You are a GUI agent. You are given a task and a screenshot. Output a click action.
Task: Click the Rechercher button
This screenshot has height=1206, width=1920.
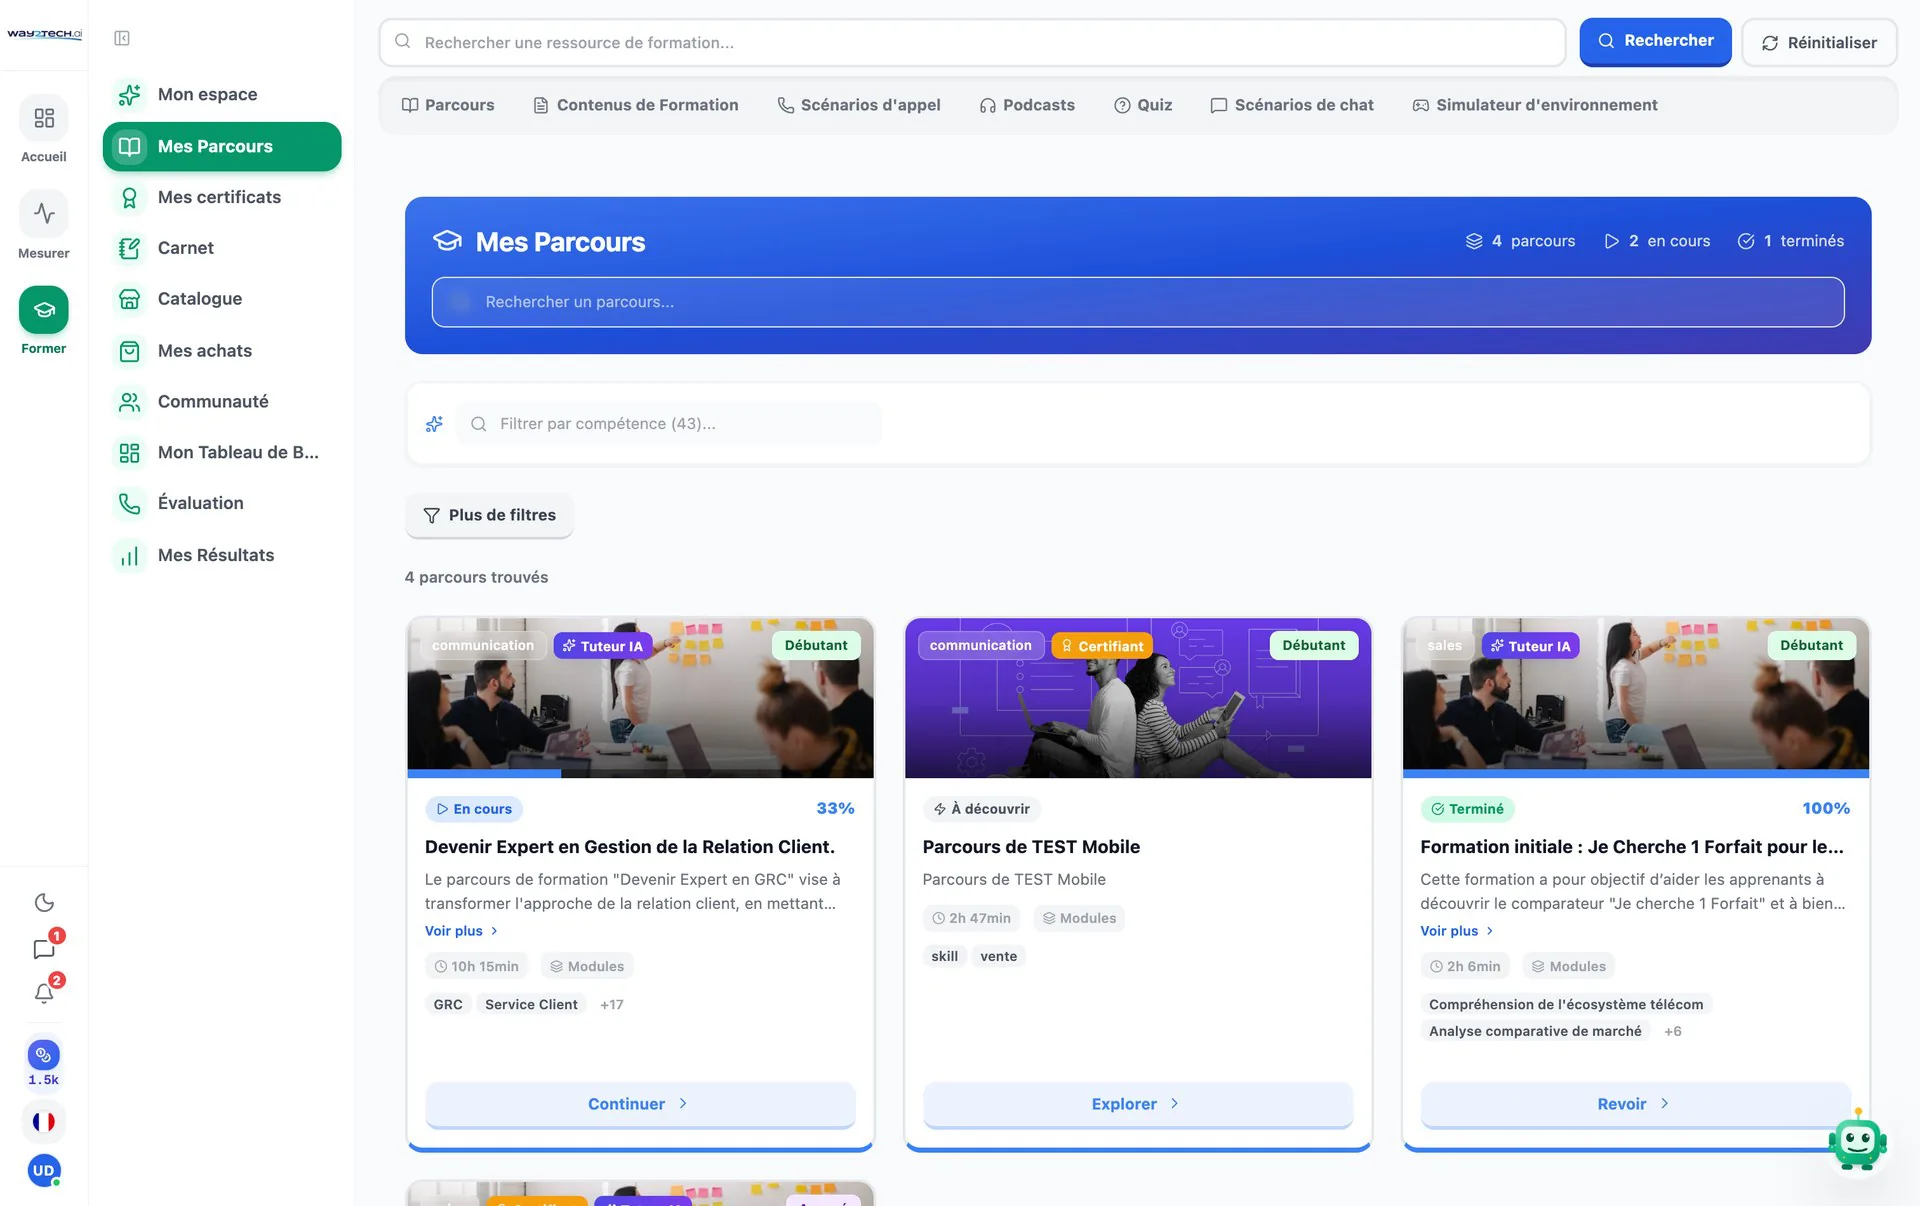(x=1655, y=41)
